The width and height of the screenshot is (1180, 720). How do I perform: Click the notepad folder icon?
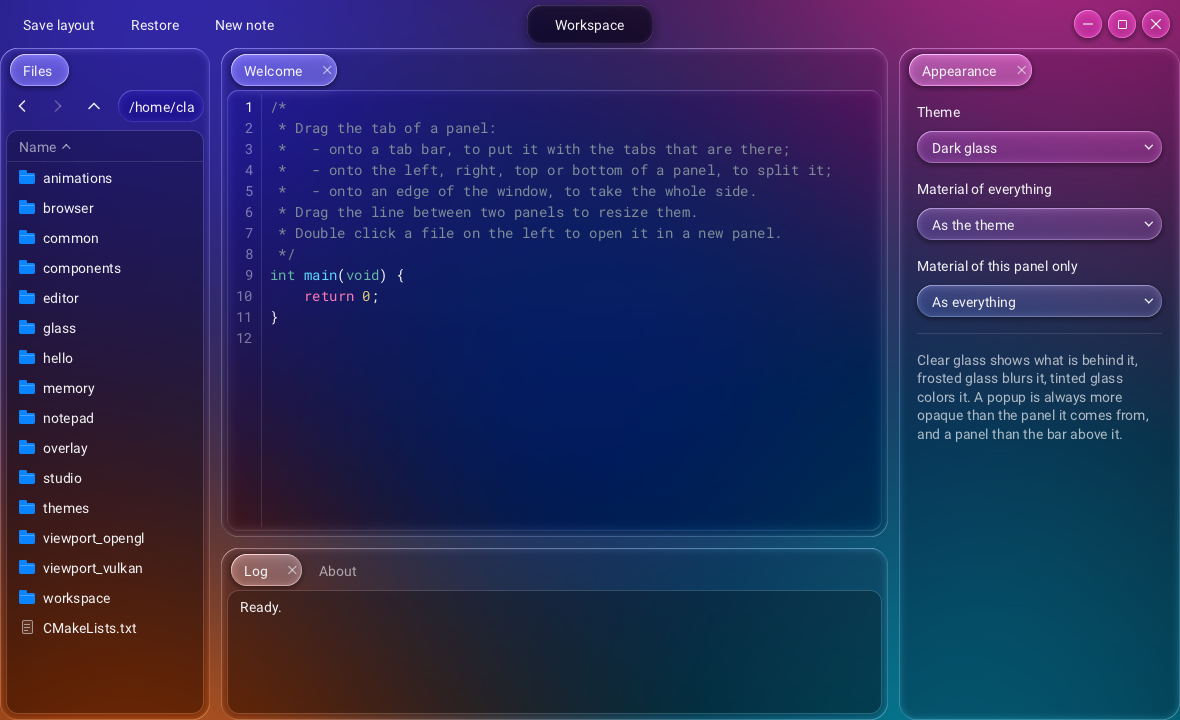click(27, 418)
